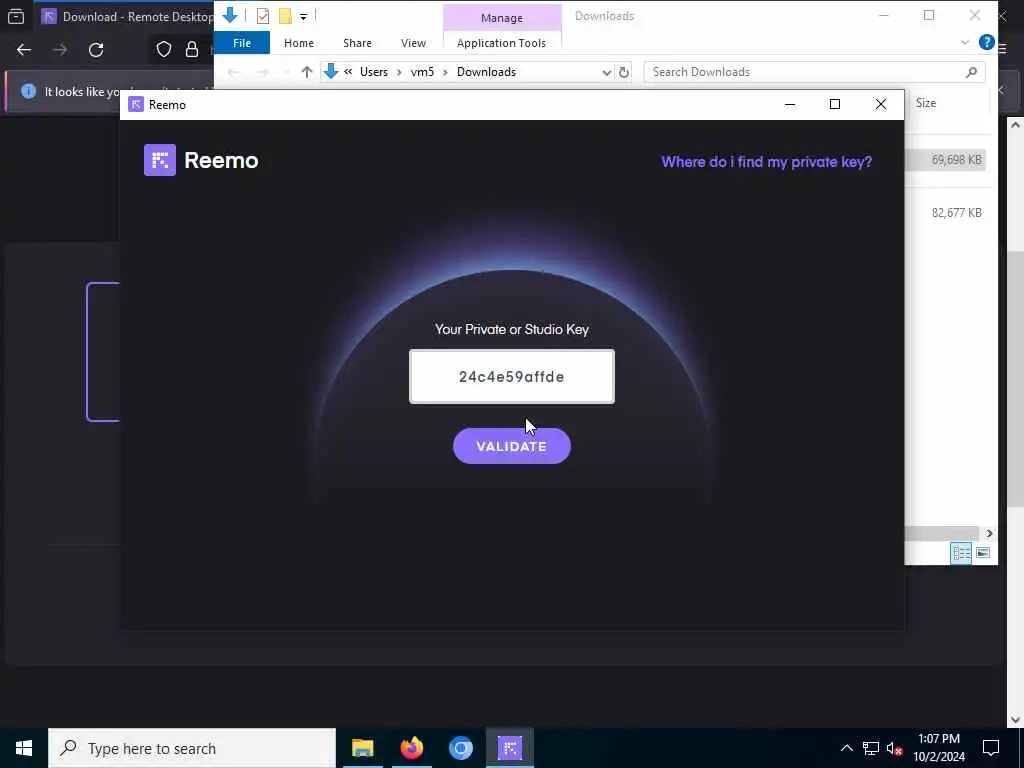The height and width of the screenshot is (768, 1024).
Task: Select the Download - Remote Desktop browser tab
Action: pos(125,16)
